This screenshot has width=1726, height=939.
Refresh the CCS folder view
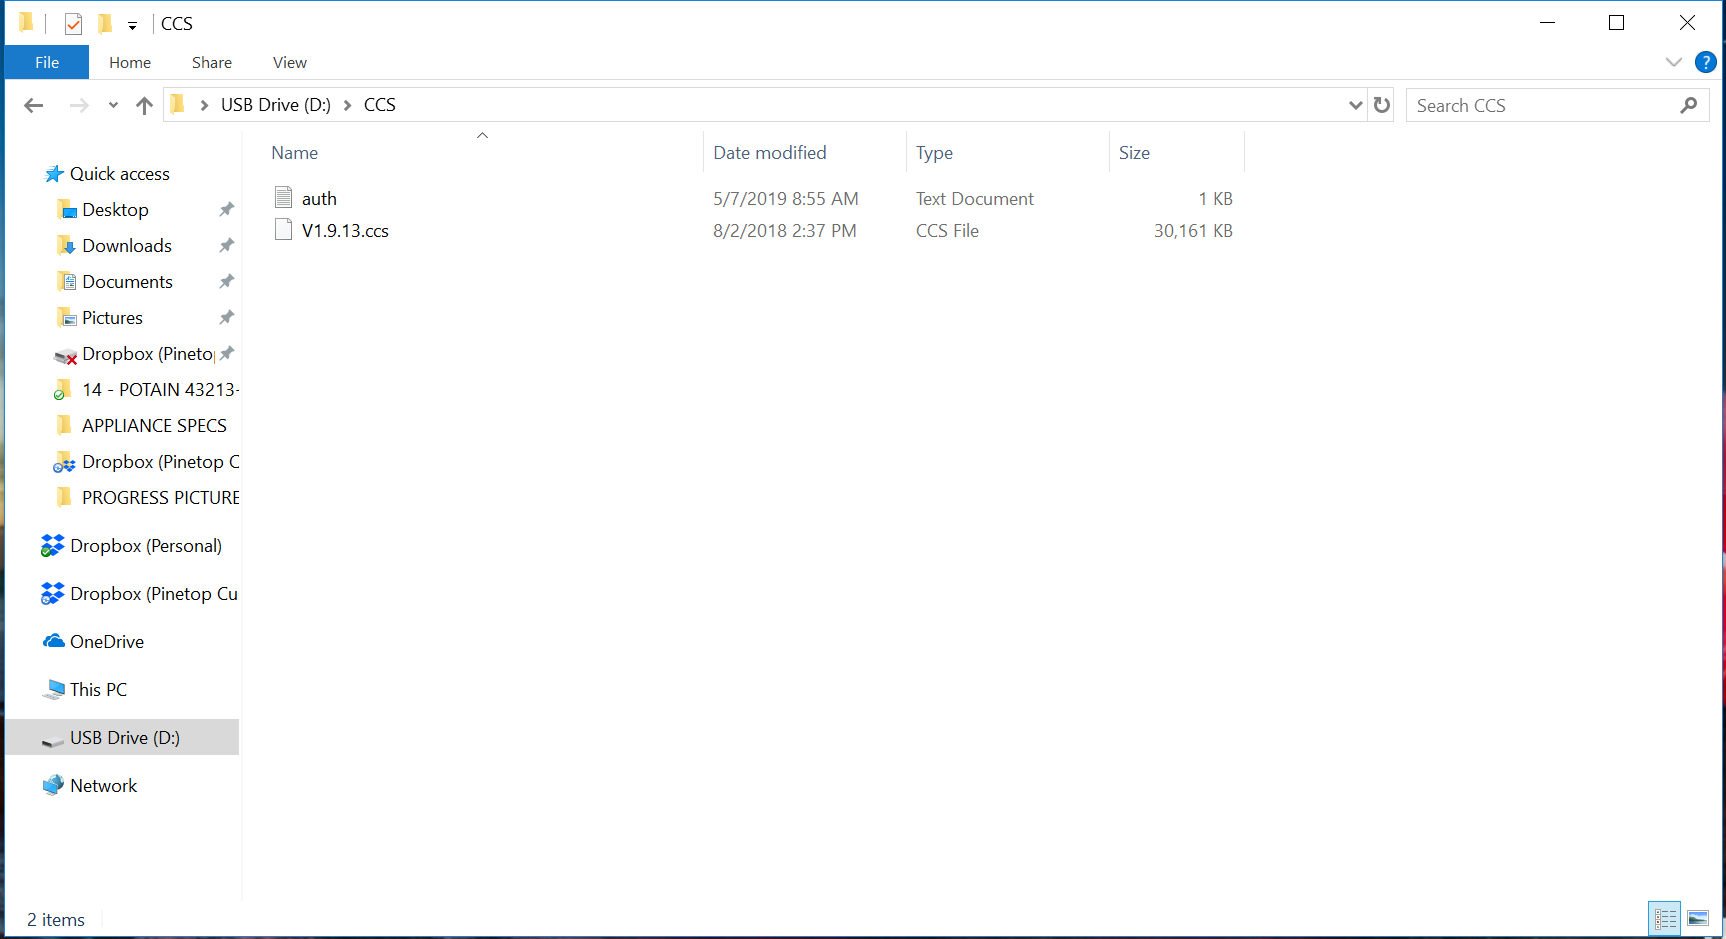pyautogui.click(x=1382, y=105)
